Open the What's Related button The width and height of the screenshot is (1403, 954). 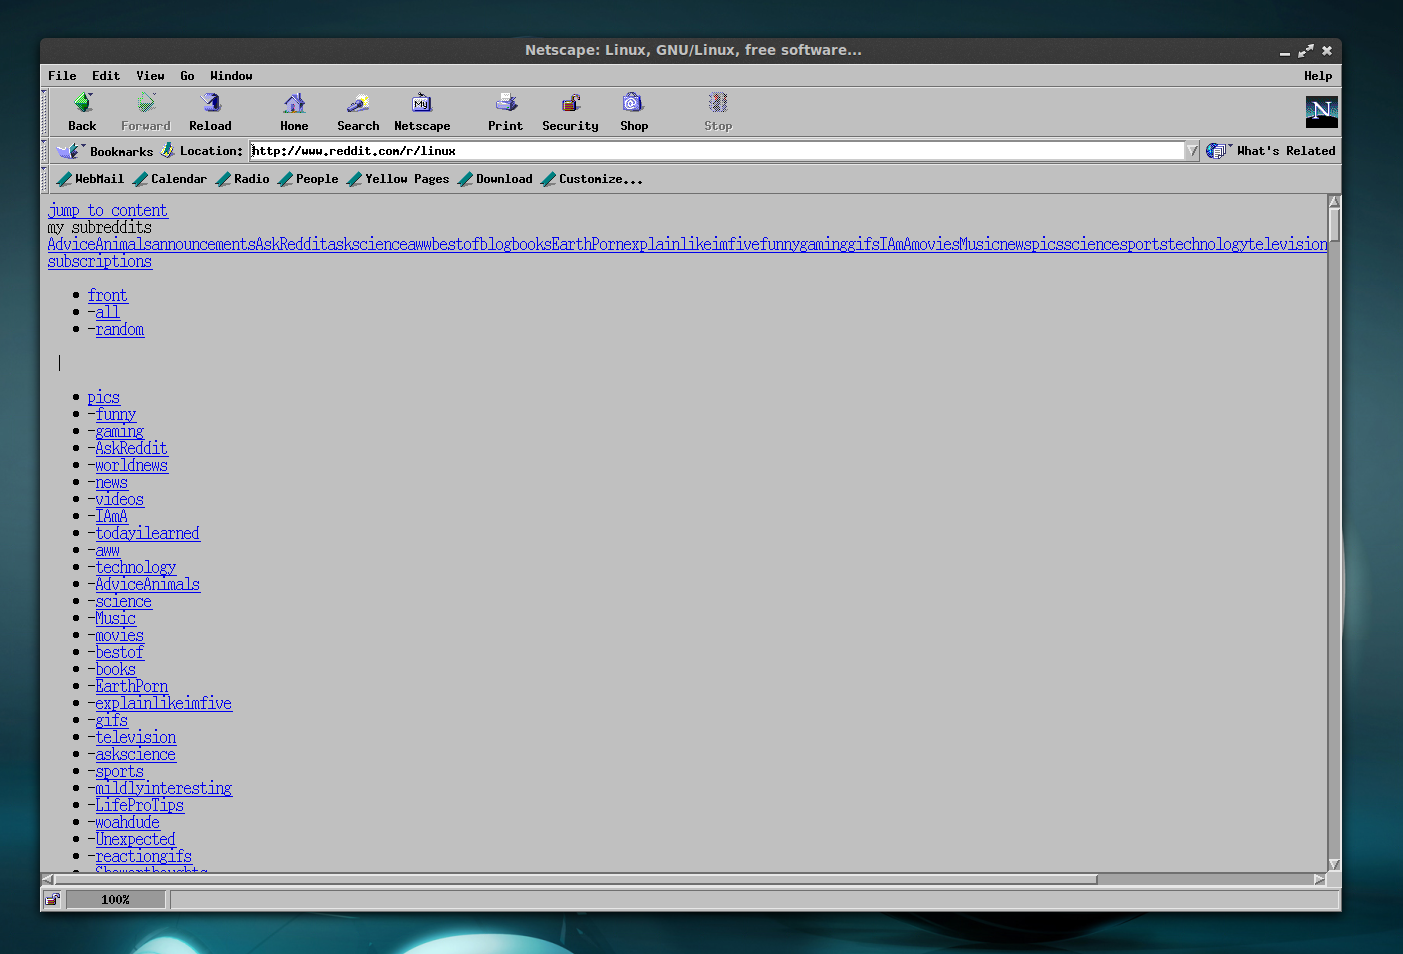point(1271,151)
